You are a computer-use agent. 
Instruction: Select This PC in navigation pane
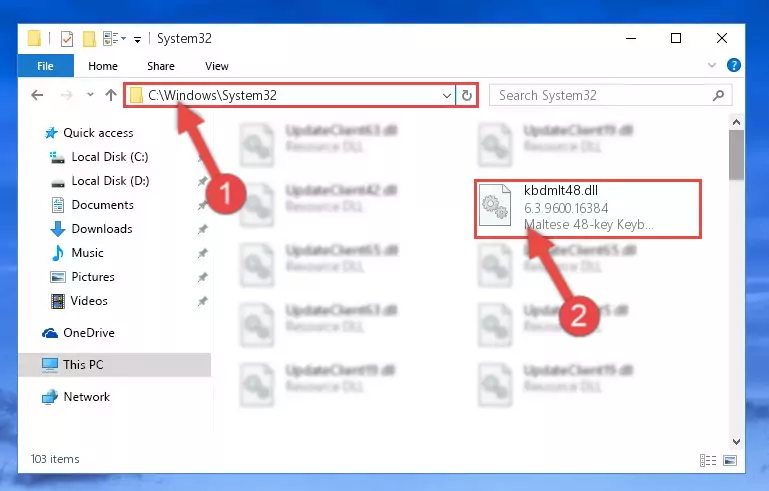click(x=114, y=365)
